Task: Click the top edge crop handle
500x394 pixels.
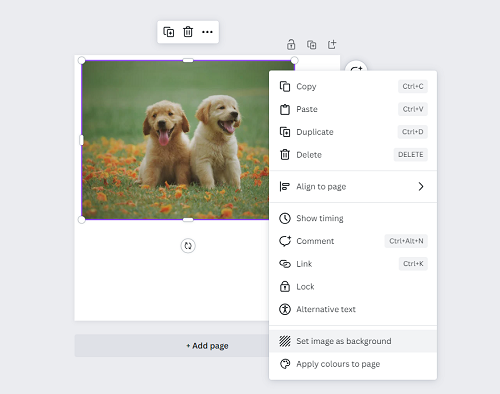Action: [x=188, y=60]
